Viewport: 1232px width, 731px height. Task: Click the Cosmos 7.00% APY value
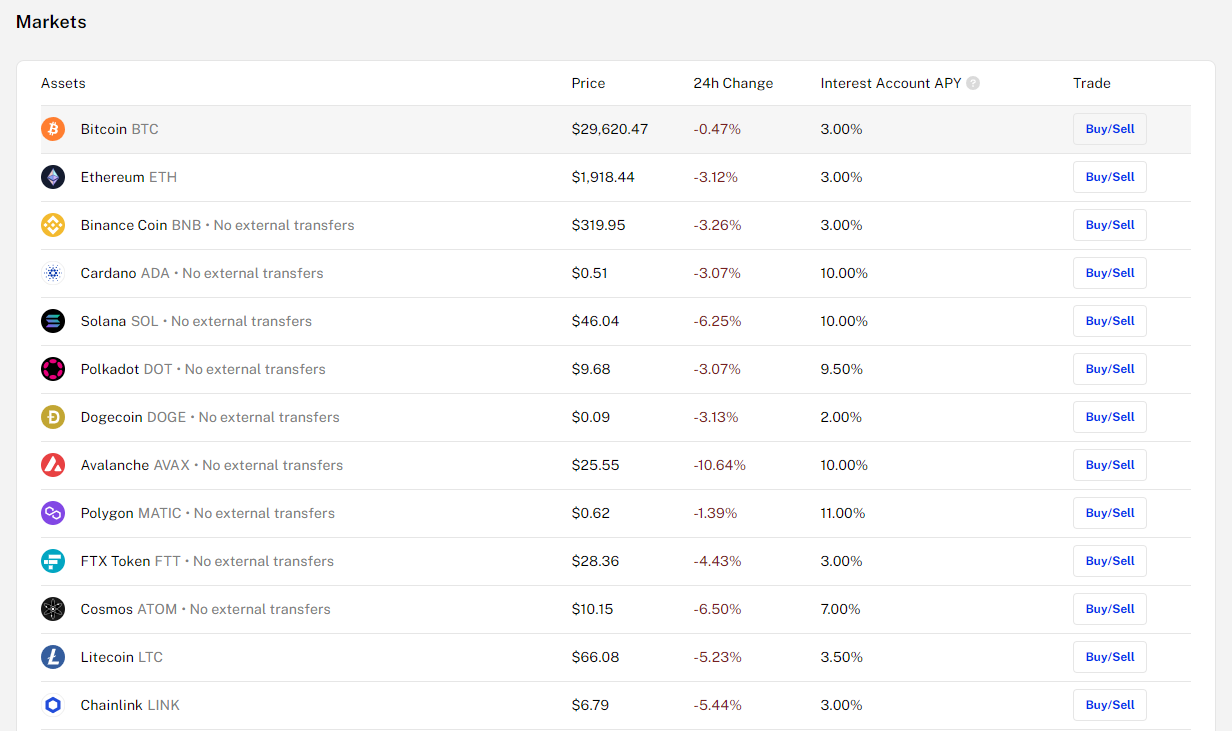pos(841,609)
